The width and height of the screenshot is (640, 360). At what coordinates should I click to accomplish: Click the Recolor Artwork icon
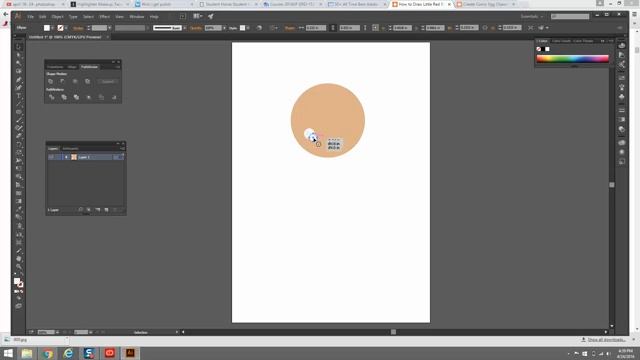[x=259, y=28]
